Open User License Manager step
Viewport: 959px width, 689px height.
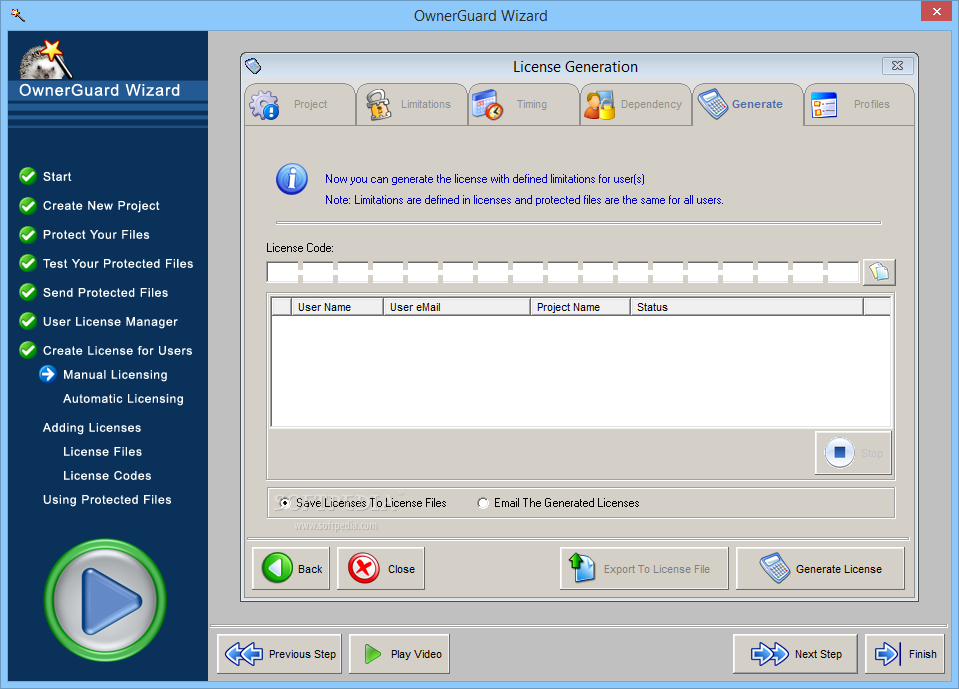(110, 322)
